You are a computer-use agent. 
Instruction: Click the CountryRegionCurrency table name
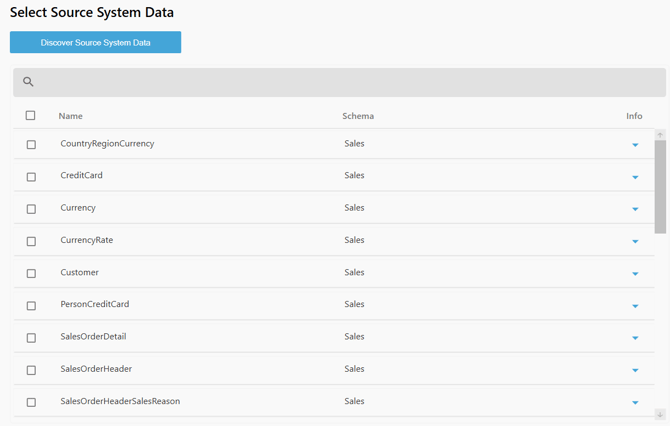(107, 144)
